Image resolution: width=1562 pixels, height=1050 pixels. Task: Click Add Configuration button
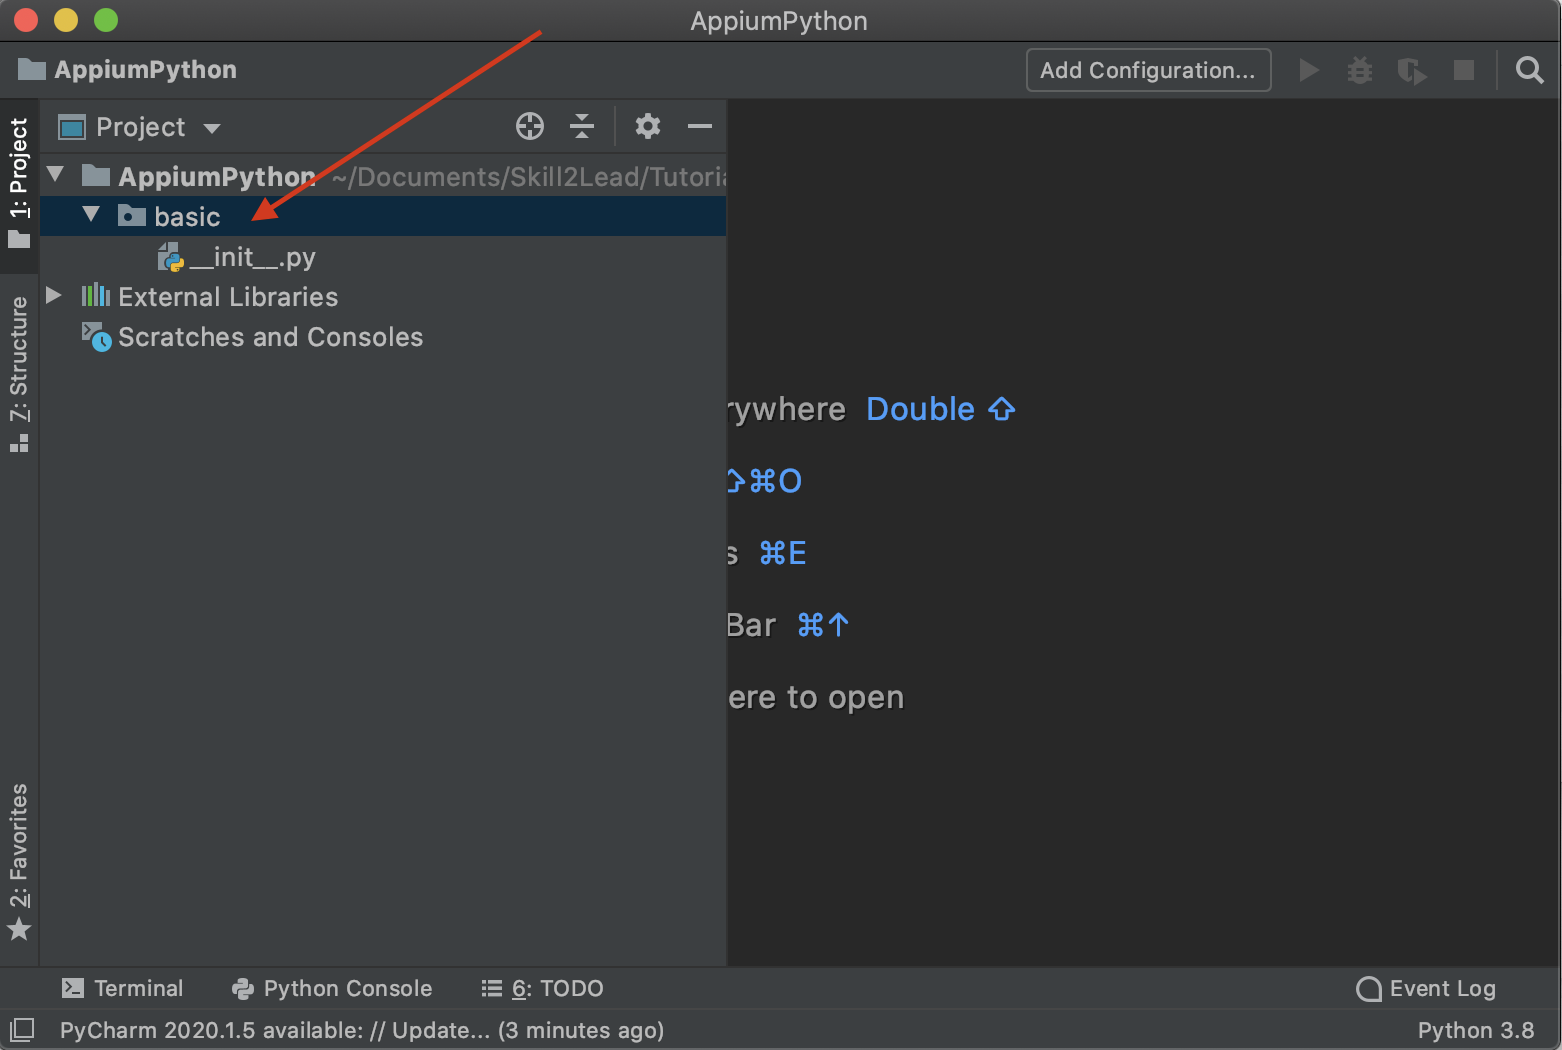click(1148, 70)
